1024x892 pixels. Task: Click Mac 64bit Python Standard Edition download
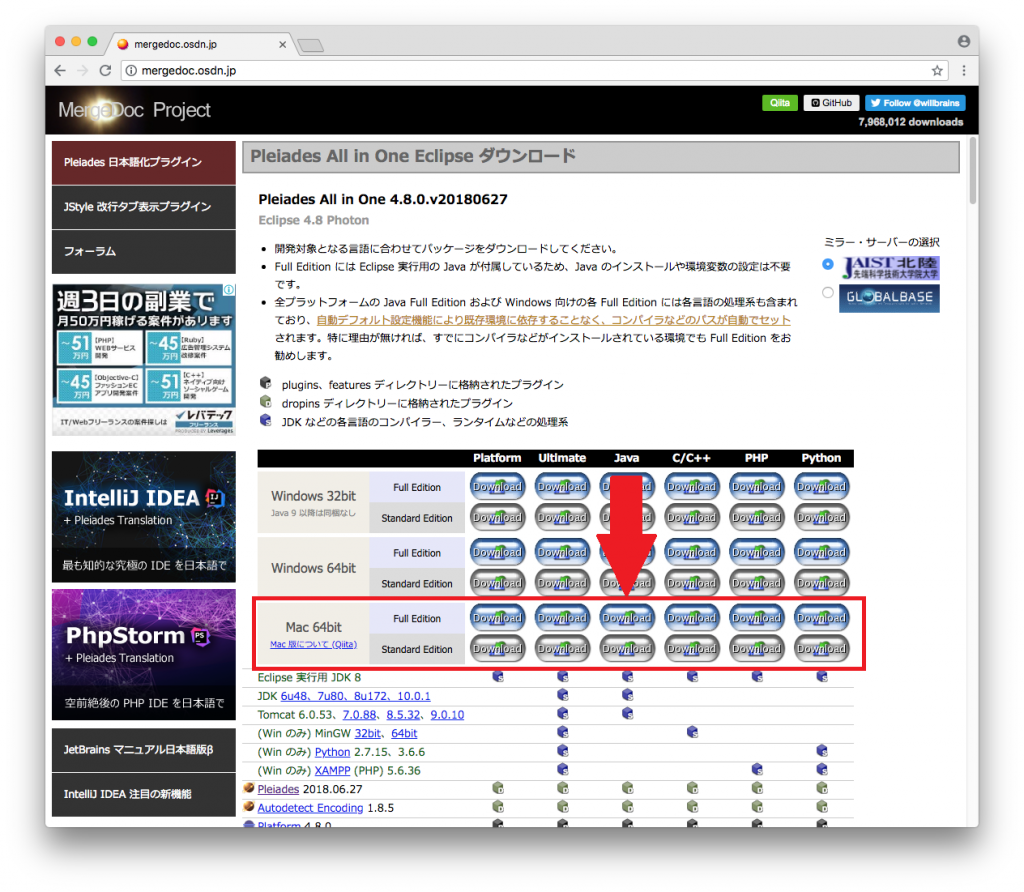tap(821, 649)
